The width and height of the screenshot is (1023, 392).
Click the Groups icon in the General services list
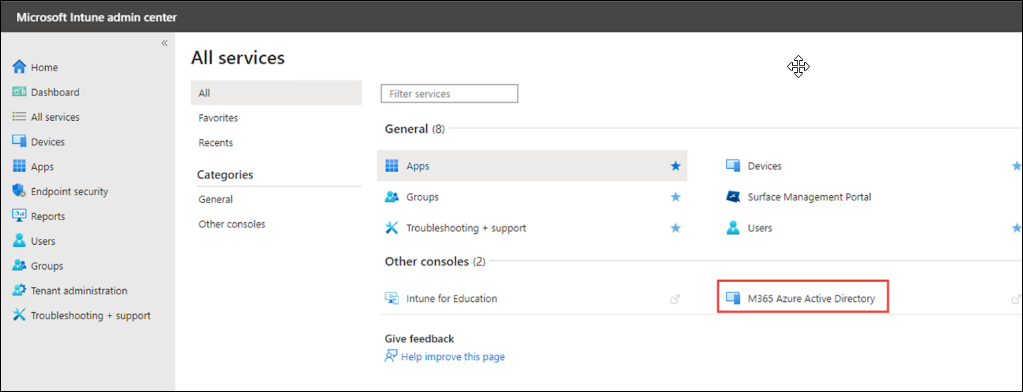[x=391, y=197]
